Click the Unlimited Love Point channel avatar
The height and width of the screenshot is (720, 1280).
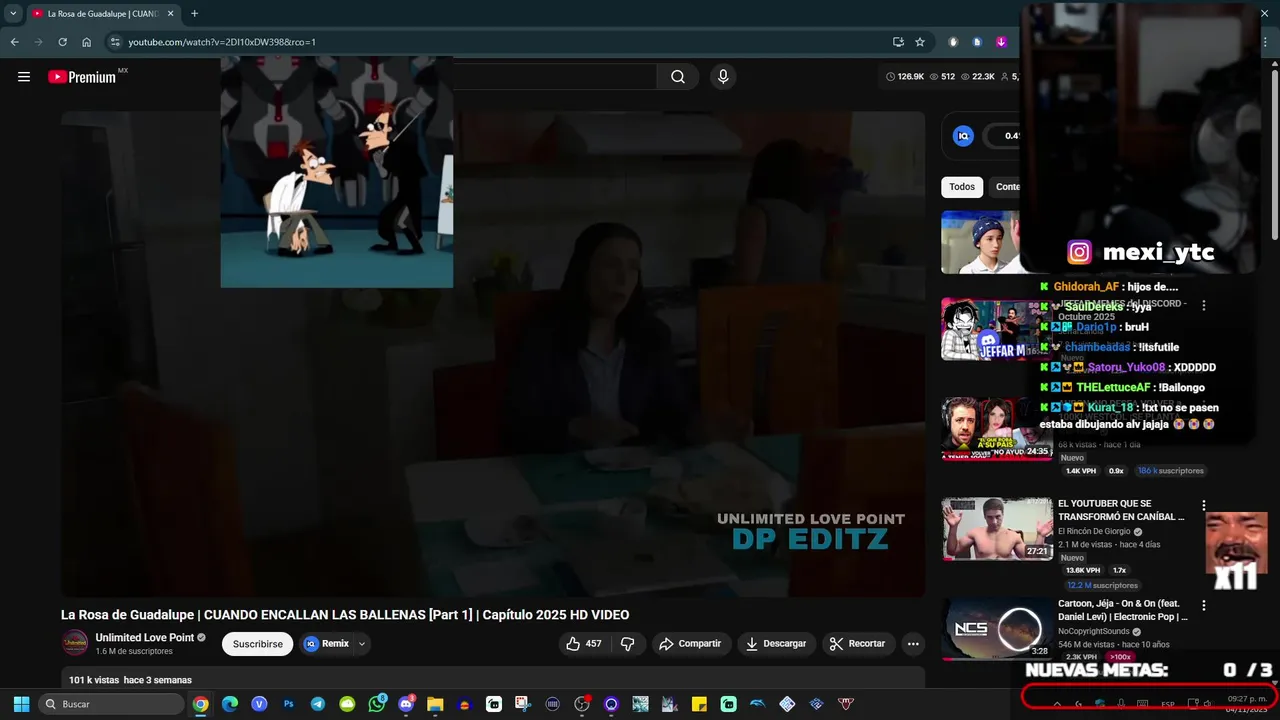pyautogui.click(x=75, y=643)
